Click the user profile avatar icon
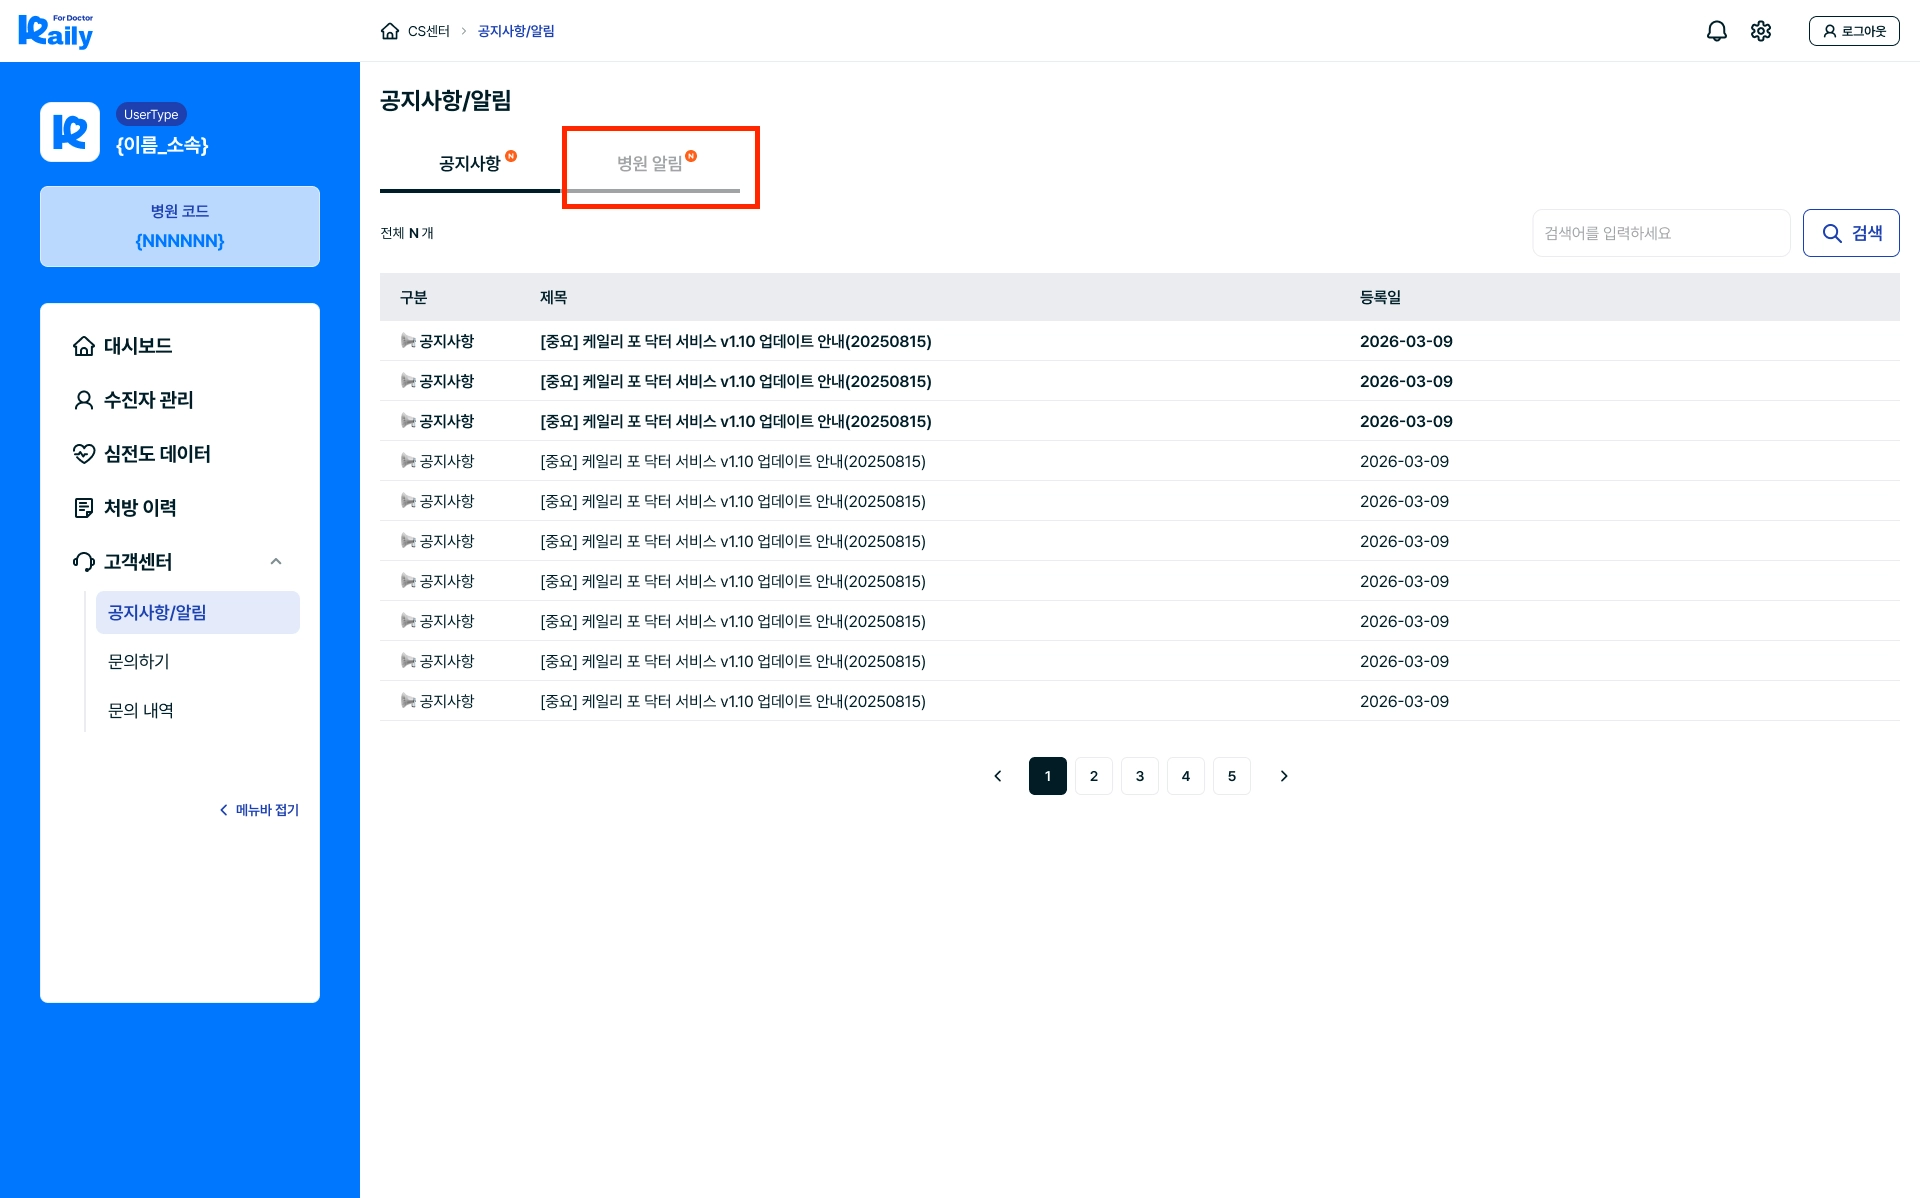This screenshot has height=1198, width=1920. point(70,132)
